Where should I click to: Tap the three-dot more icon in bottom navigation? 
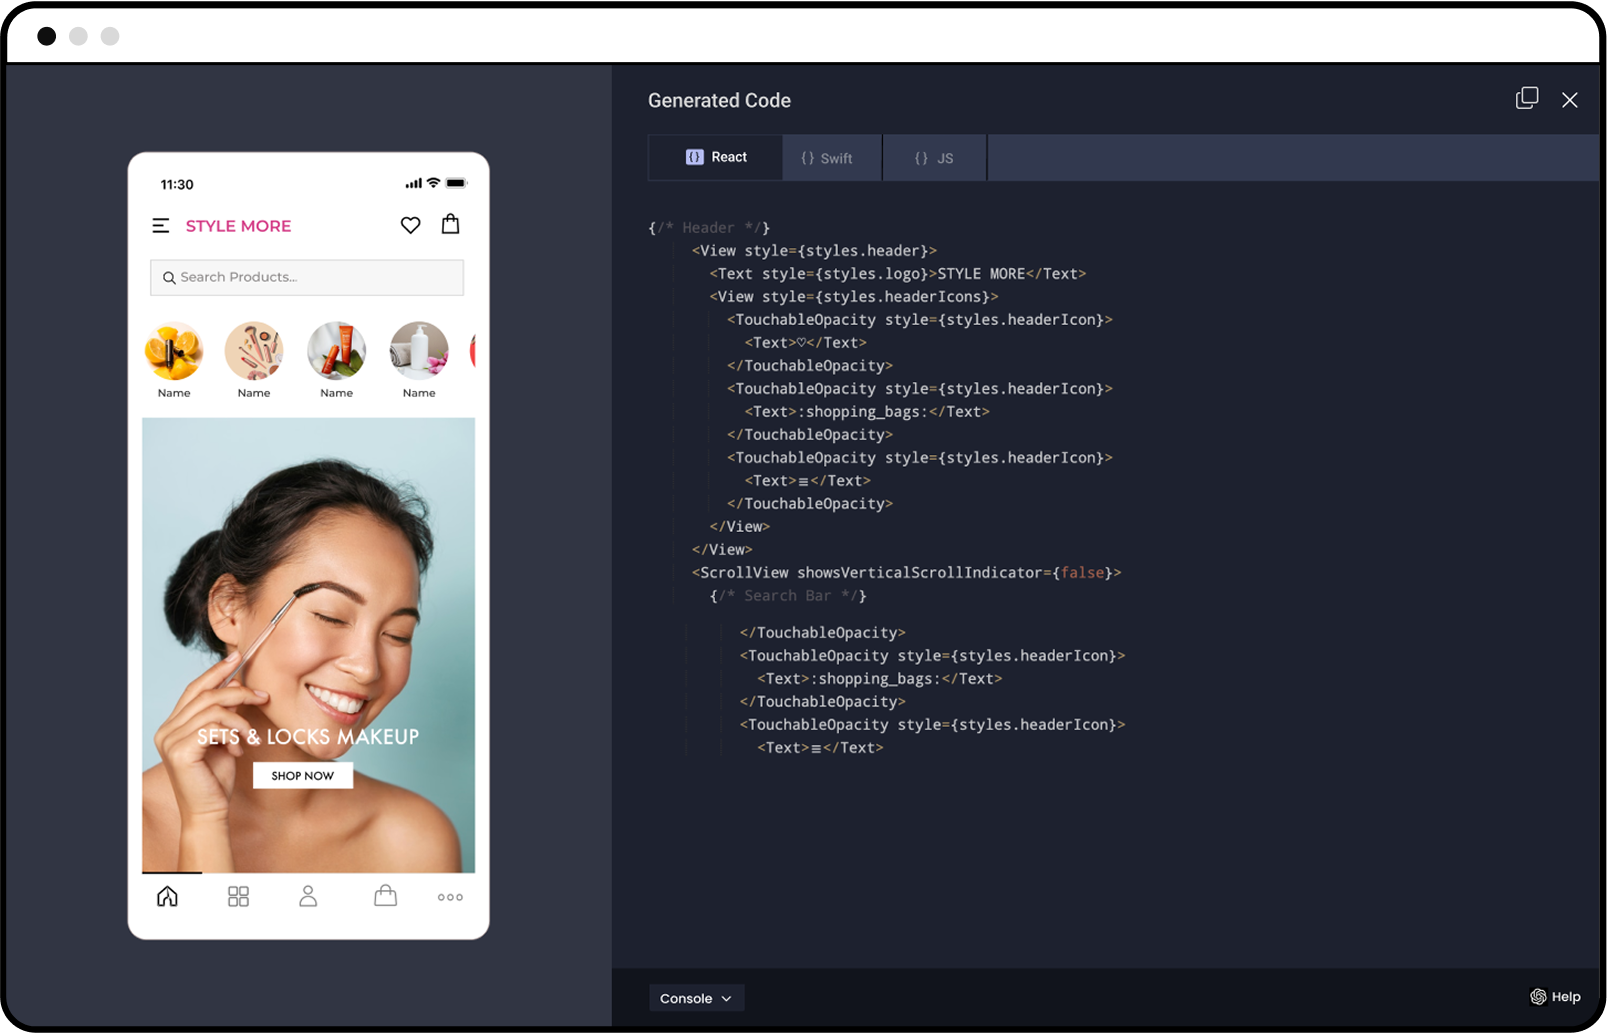pos(449,897)
